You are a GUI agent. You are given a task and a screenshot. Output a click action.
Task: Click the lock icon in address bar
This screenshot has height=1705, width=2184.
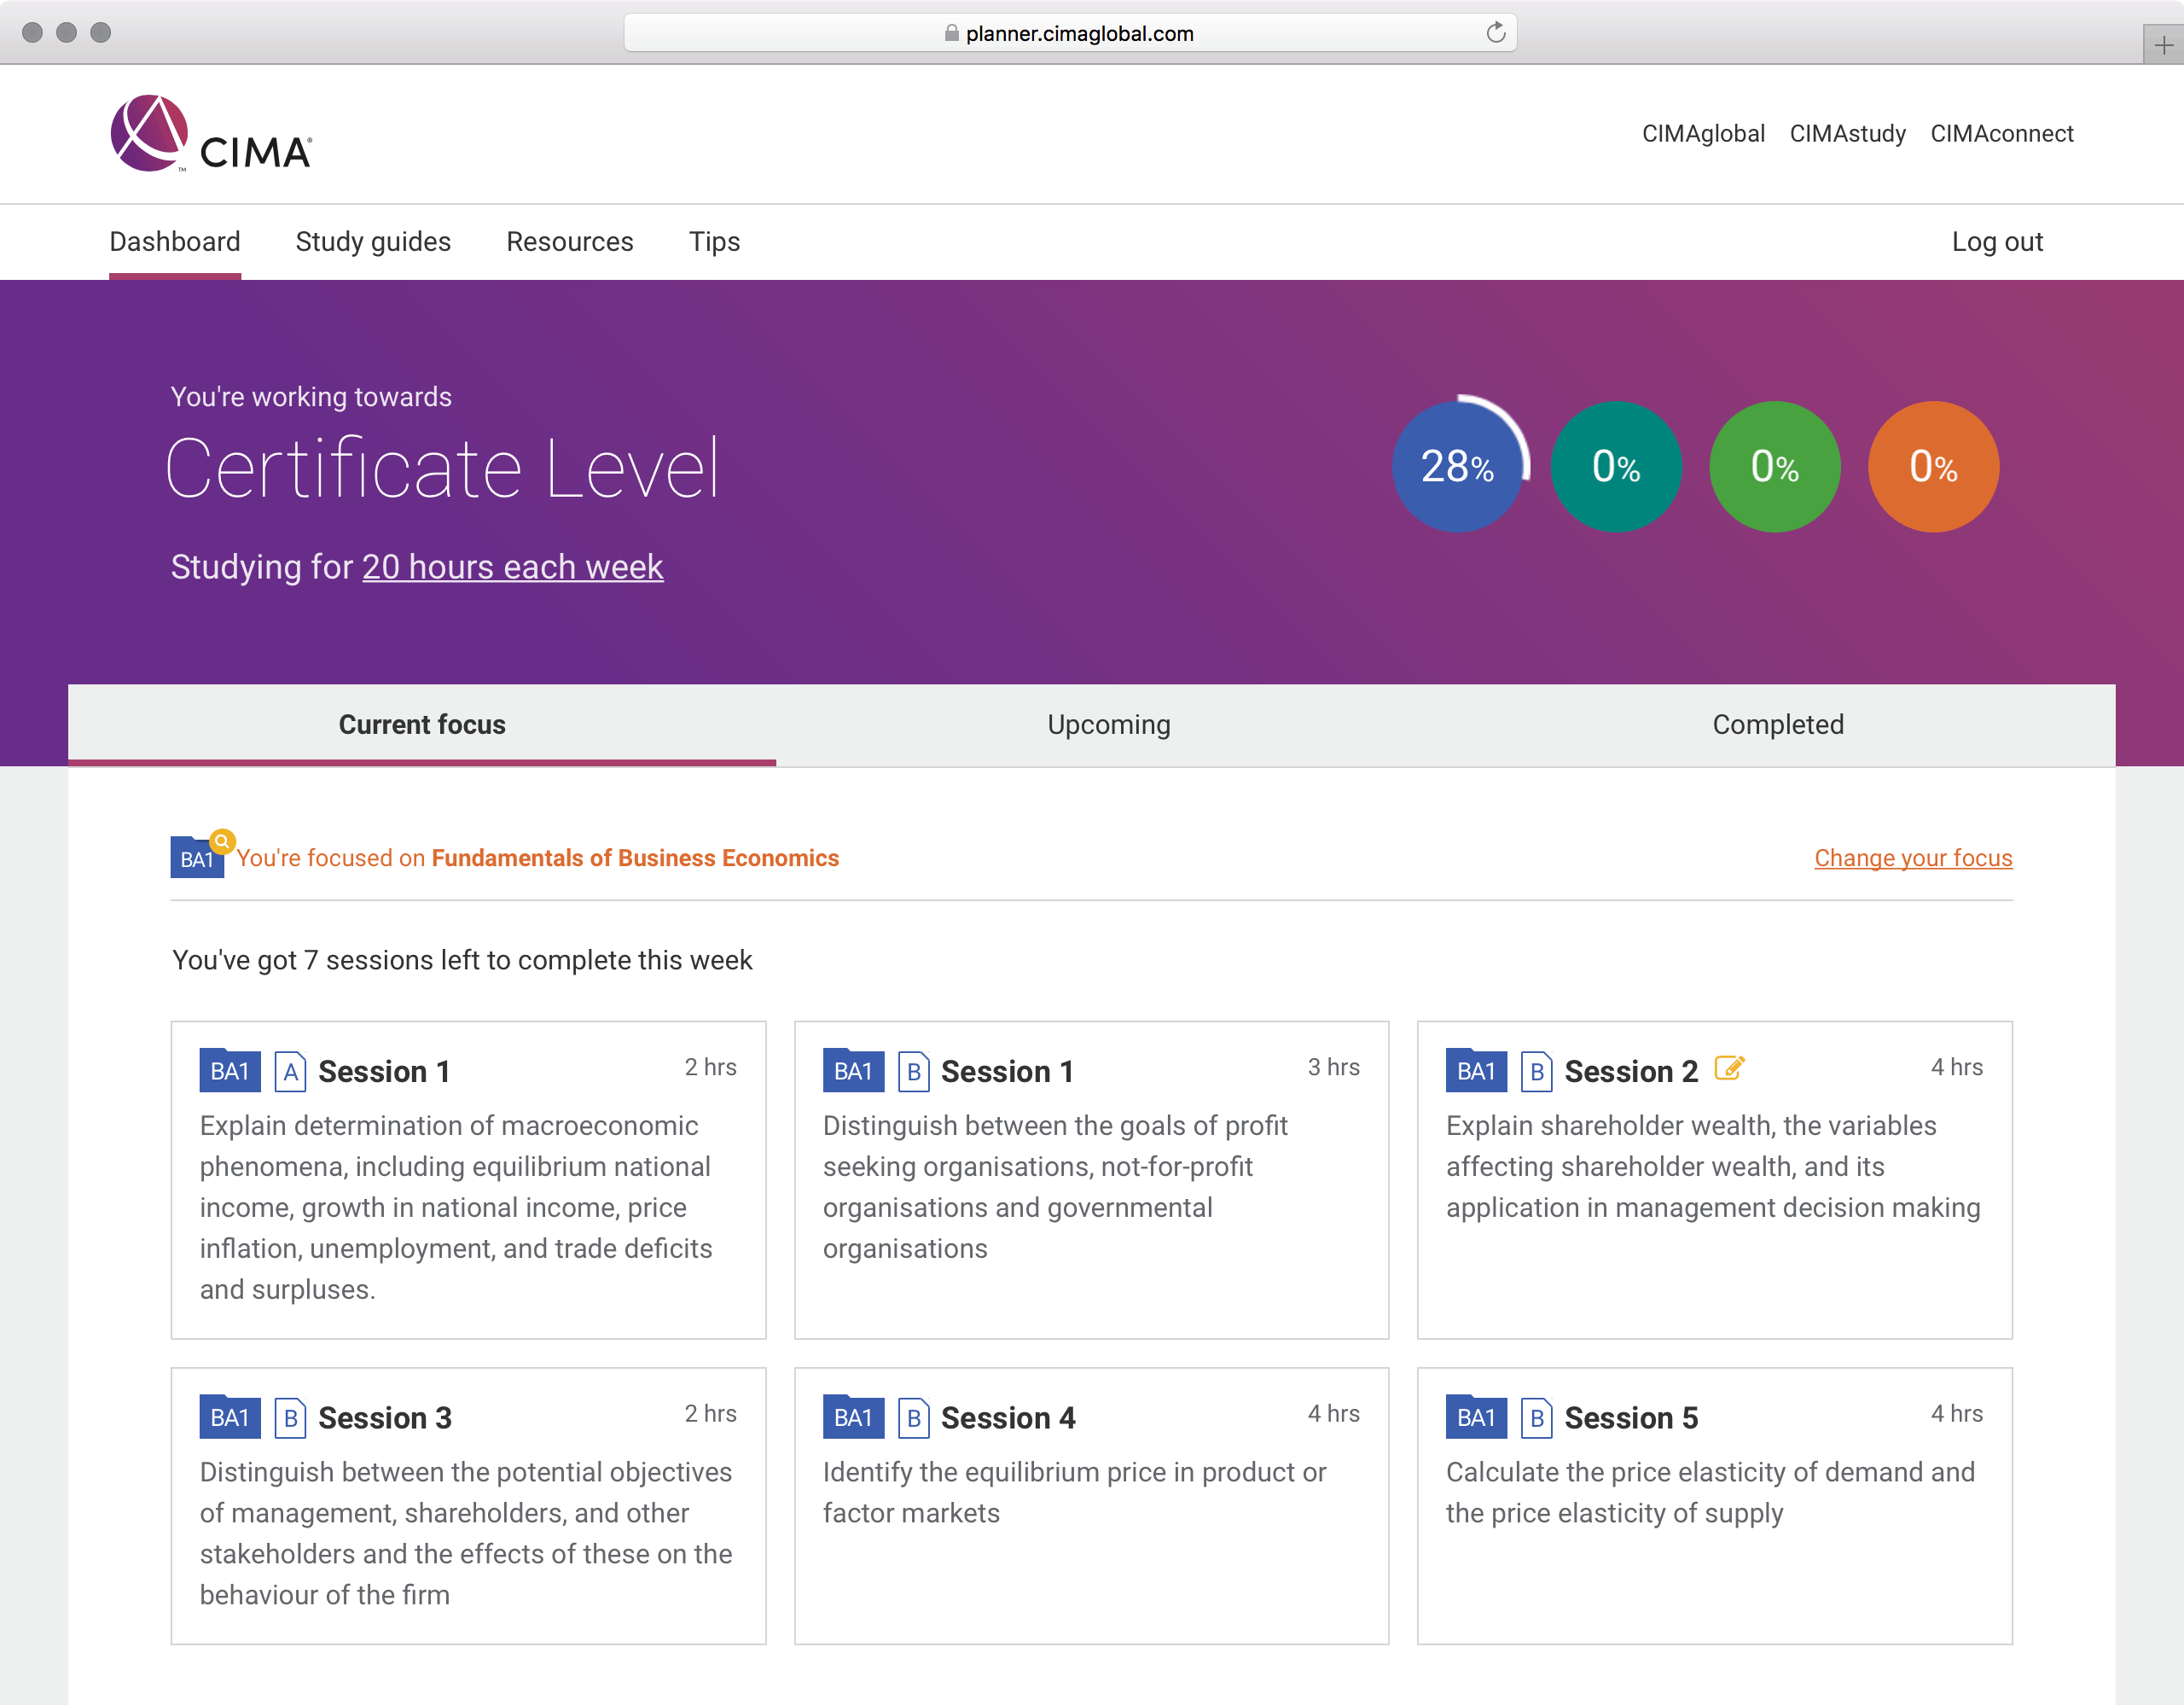point(951,33)
